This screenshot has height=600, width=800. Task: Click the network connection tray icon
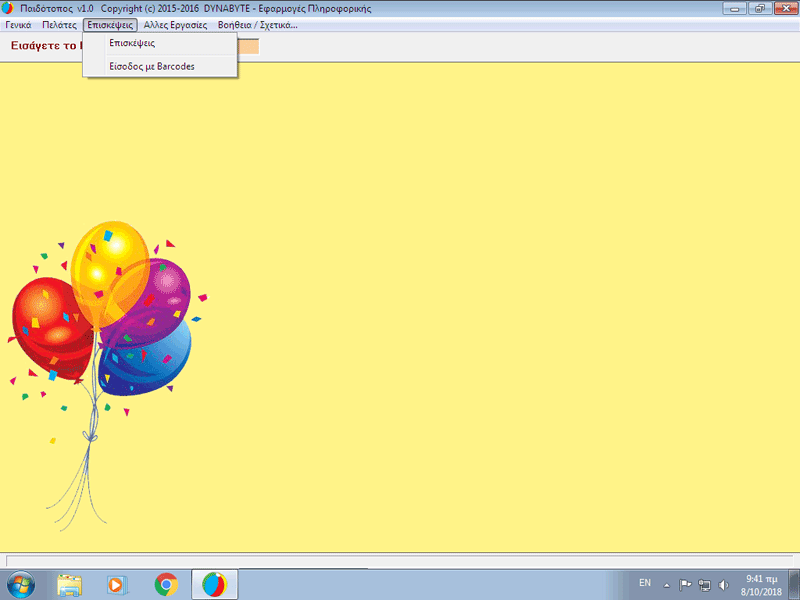pos(705,585)
